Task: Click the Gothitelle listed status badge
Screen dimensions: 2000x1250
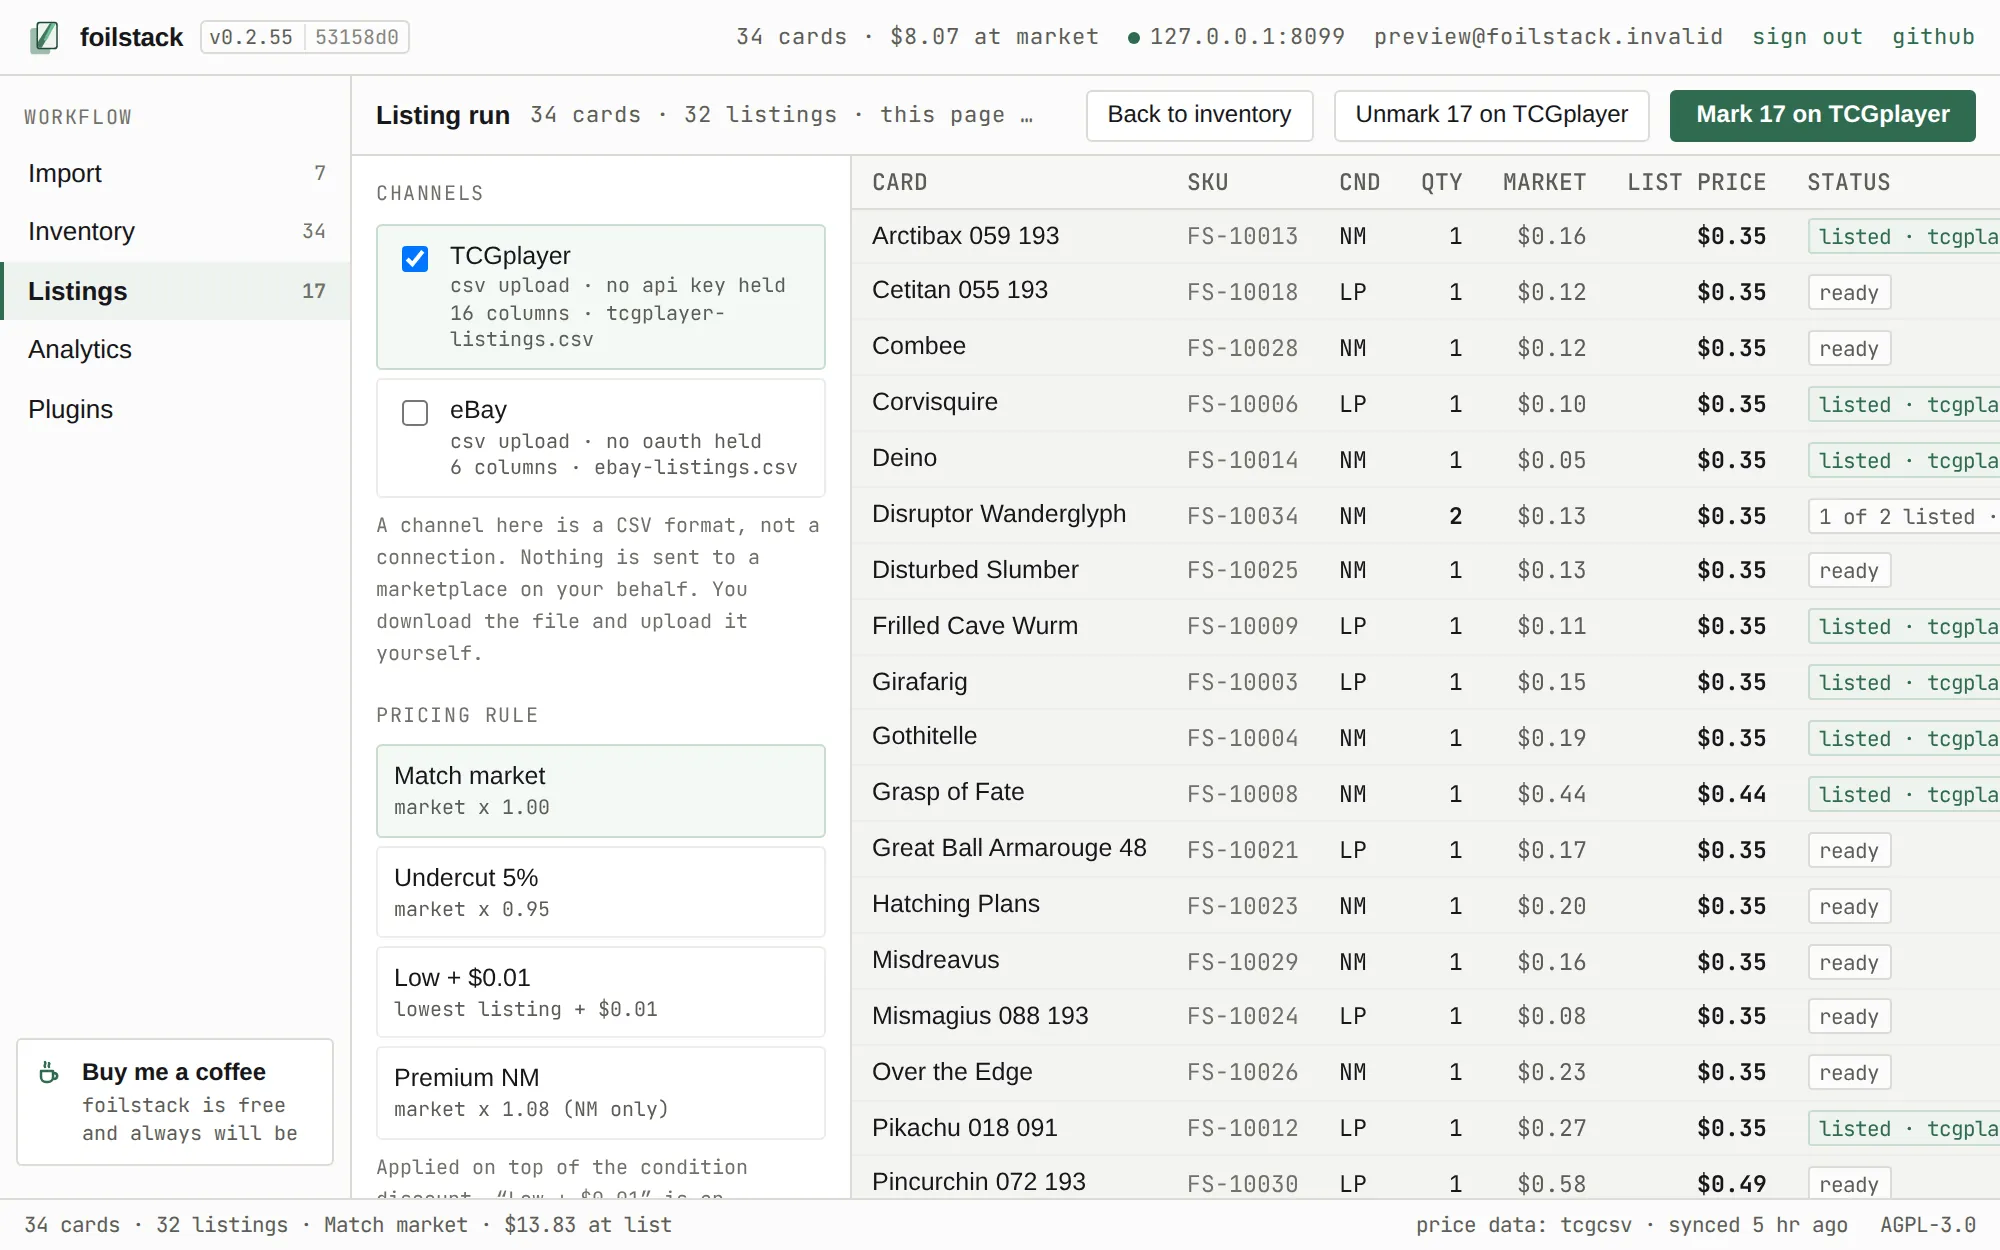Action: 1904,738
